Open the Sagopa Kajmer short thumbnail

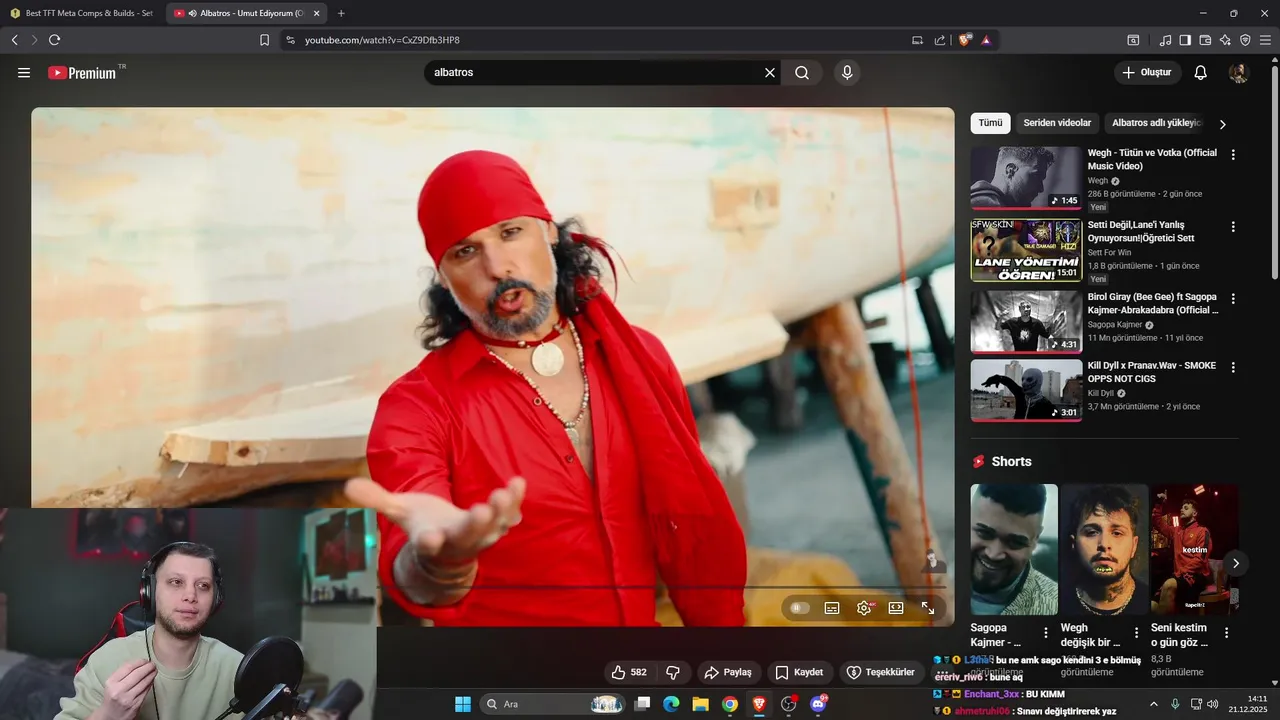click(1014, 549)
